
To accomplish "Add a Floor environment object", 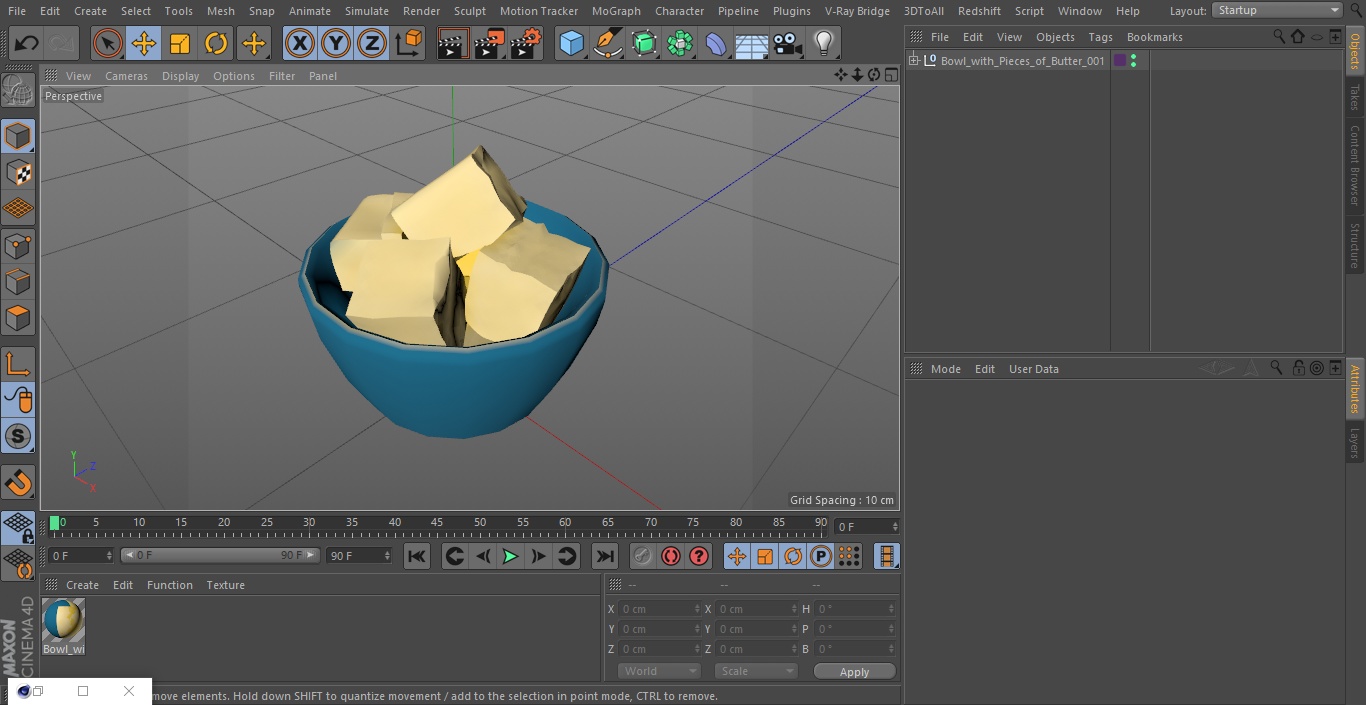I will pos(752,44).
